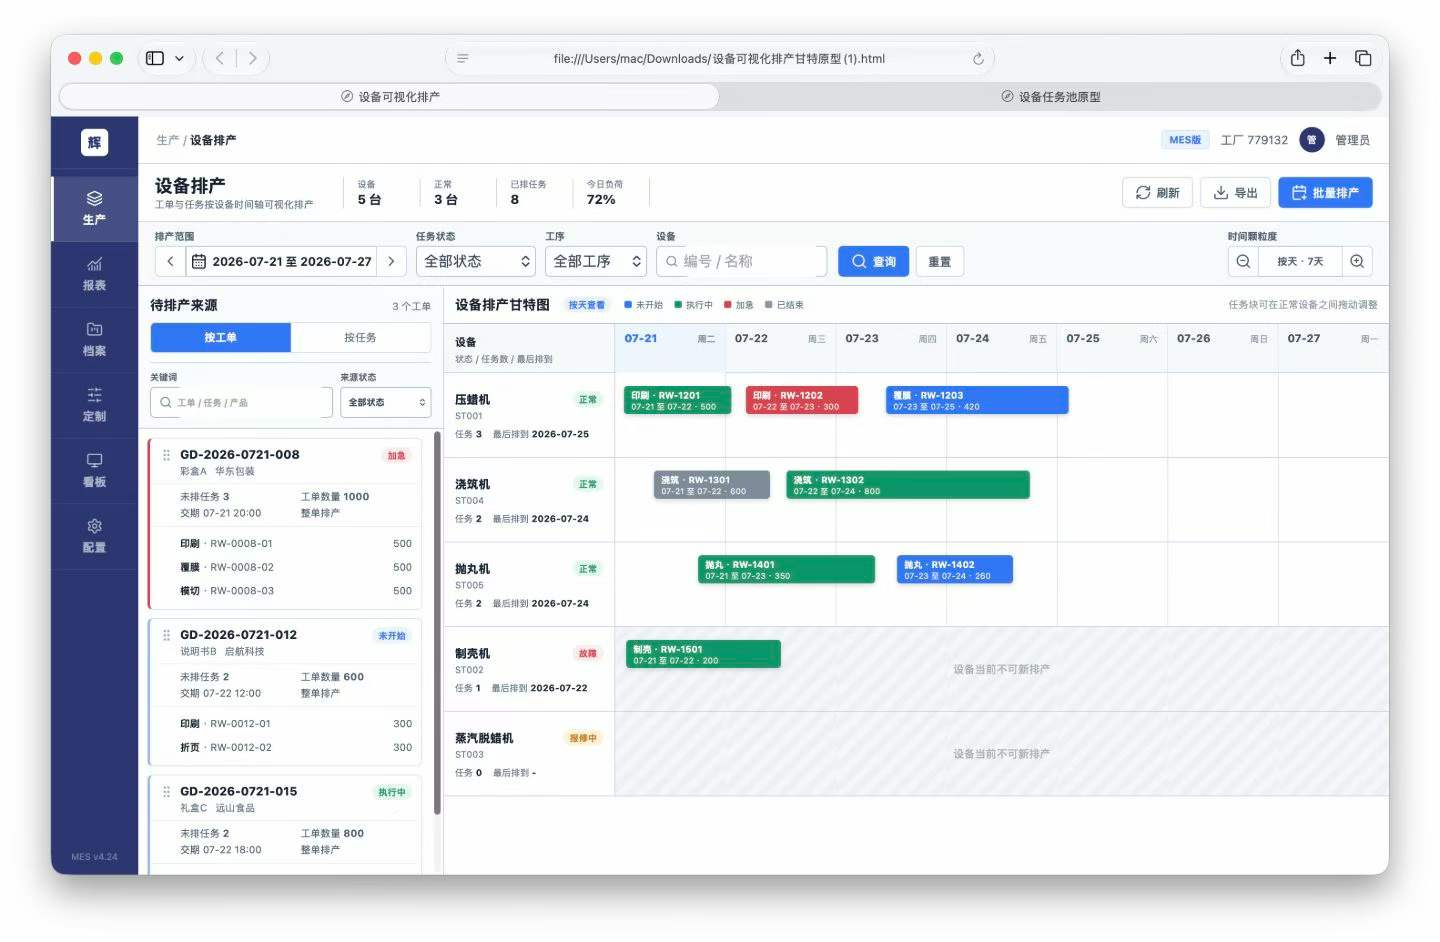Zoom in the timeline granularity
This screenshot has height=942, width=1440.
1357,261
